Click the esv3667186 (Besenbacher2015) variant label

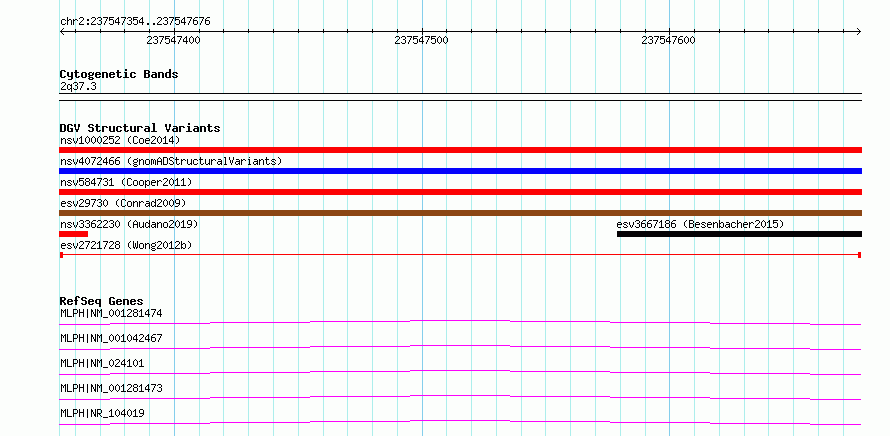pos(700,224)
